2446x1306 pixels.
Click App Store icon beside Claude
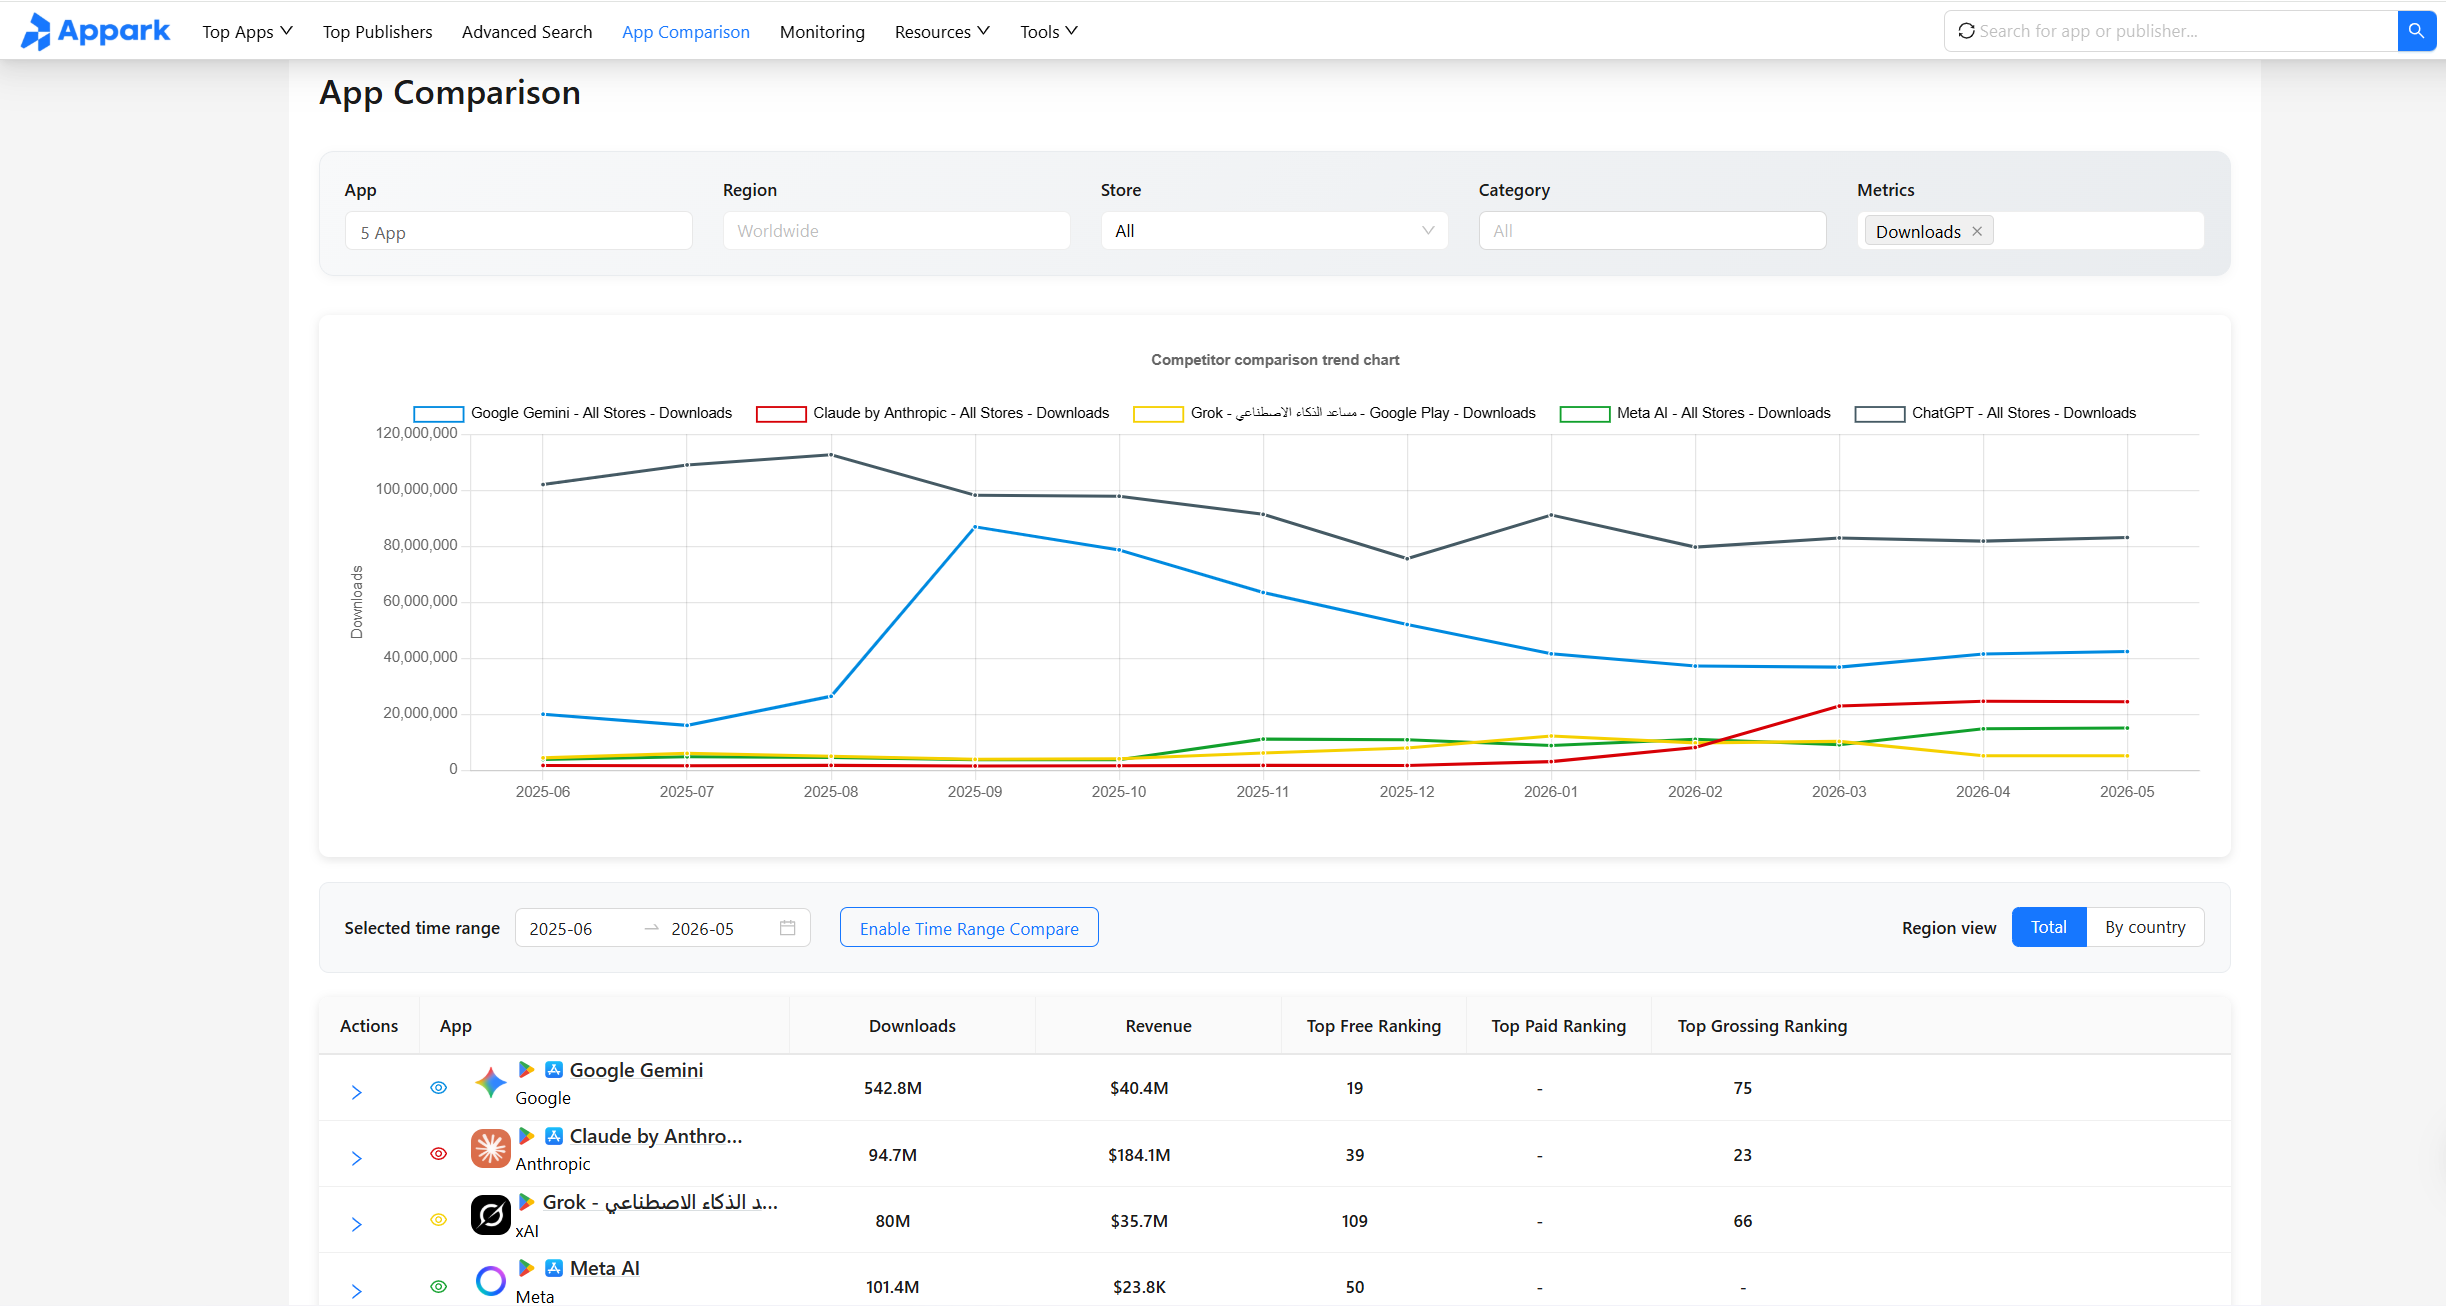click(554, 1136)
